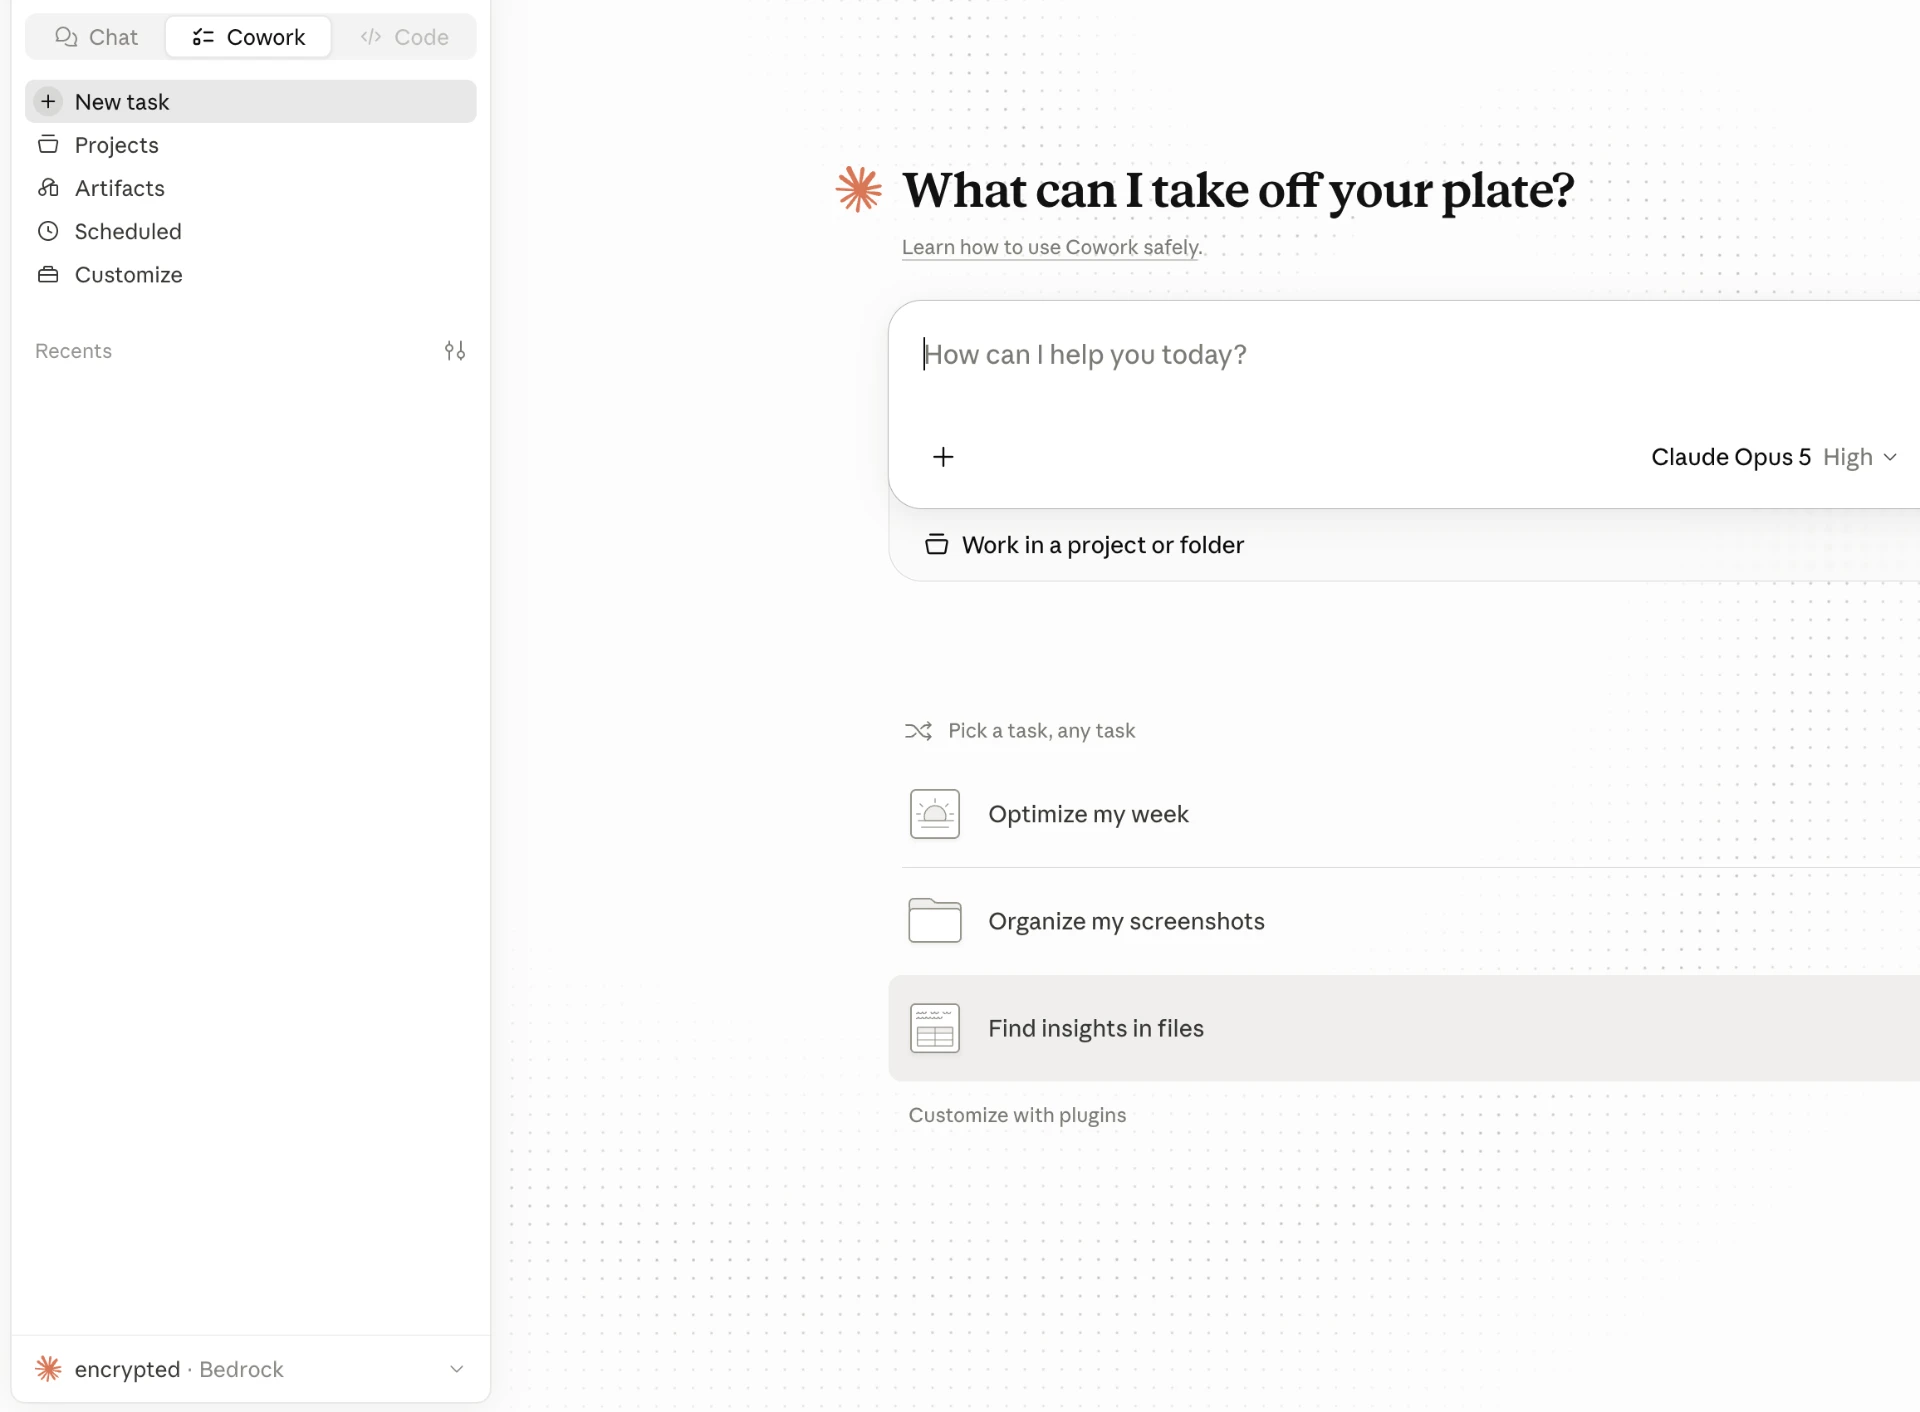The width and height of the screenshot is (1920, 1412).
Task: Open Scheduled tasks in the sidebar
Action: 251,231
